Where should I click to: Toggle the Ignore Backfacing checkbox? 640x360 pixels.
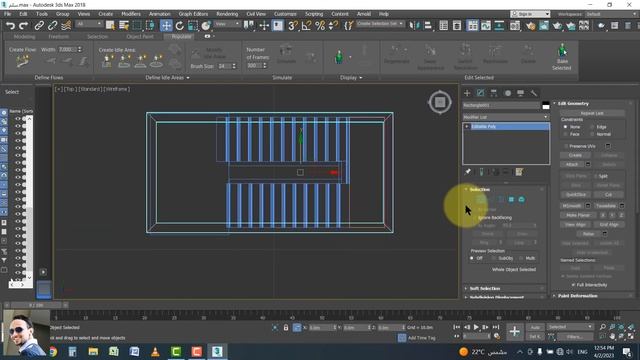coord(473,218)
